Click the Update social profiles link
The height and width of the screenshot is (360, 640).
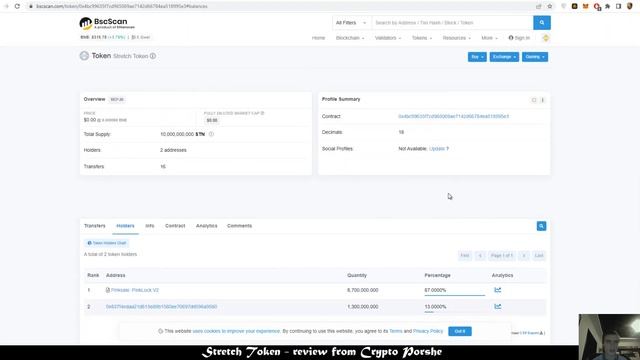pyautogui.click(x=437, y=149)
